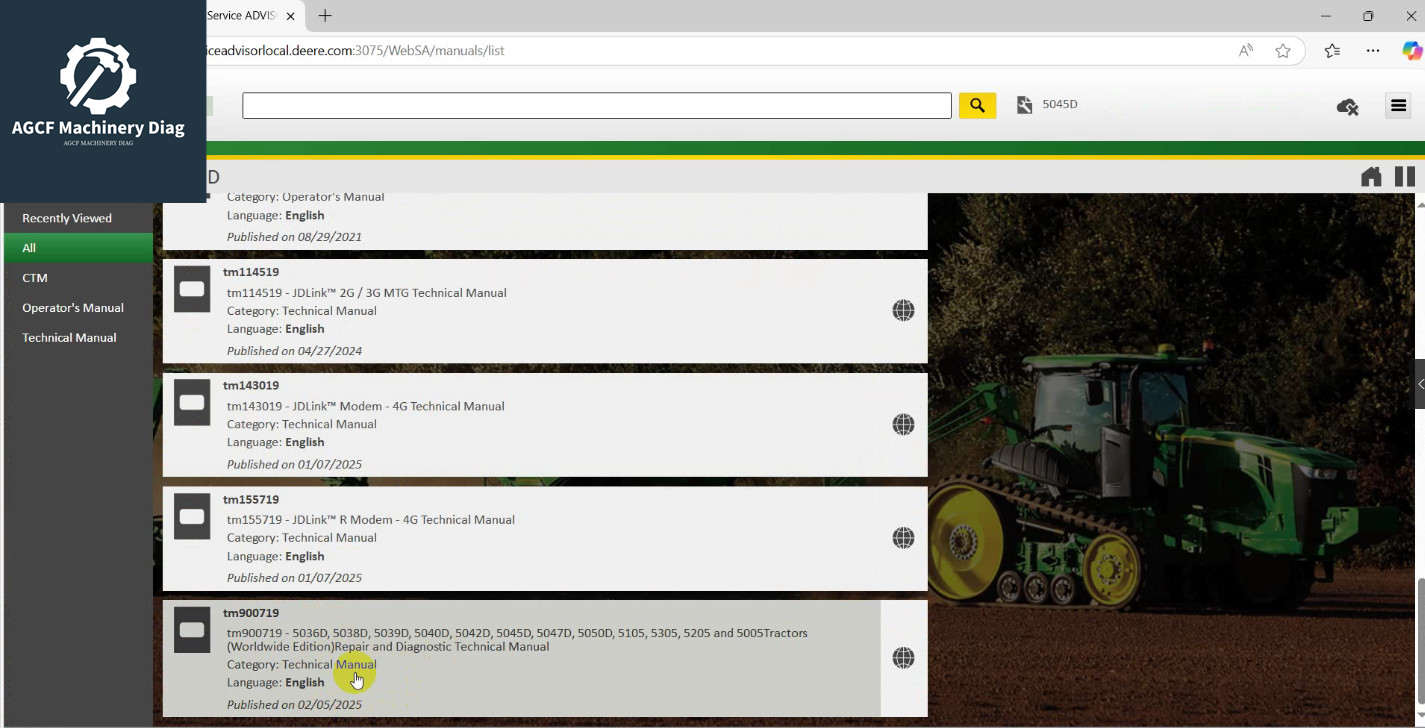The height and width of the screenshot is (728, 1425).
Task: Click the Read Aloud icon in address bar
Action: click(x=1246, y=50)
